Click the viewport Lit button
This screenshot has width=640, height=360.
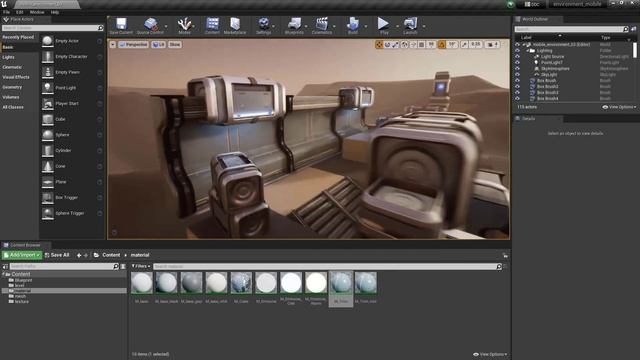point(158,44)
